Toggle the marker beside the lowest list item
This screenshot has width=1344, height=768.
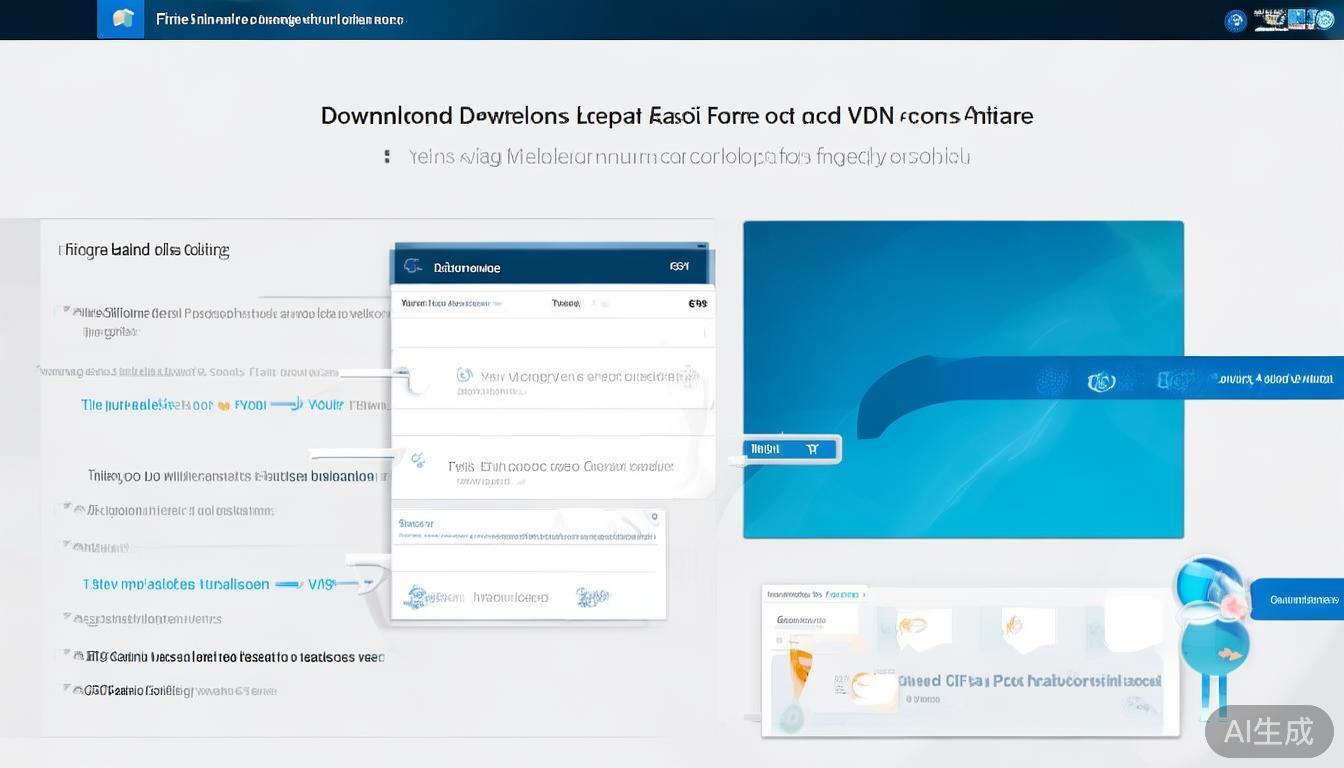point(68,689)
